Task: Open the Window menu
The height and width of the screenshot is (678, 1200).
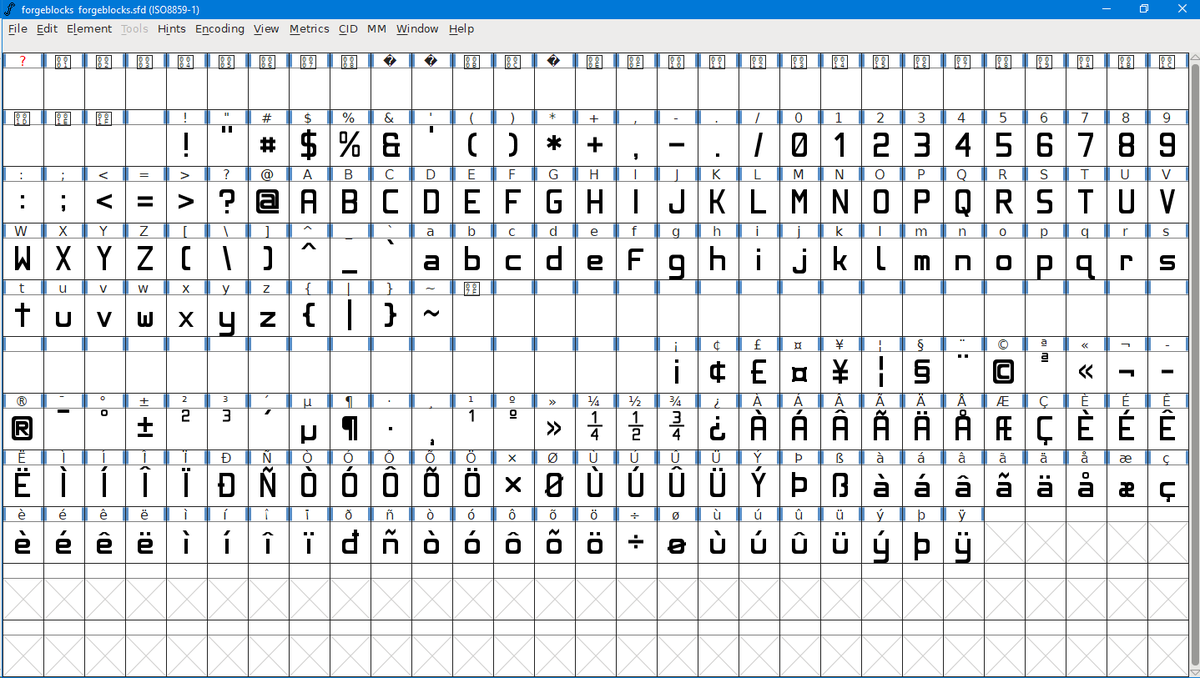Action: point(417,29)
